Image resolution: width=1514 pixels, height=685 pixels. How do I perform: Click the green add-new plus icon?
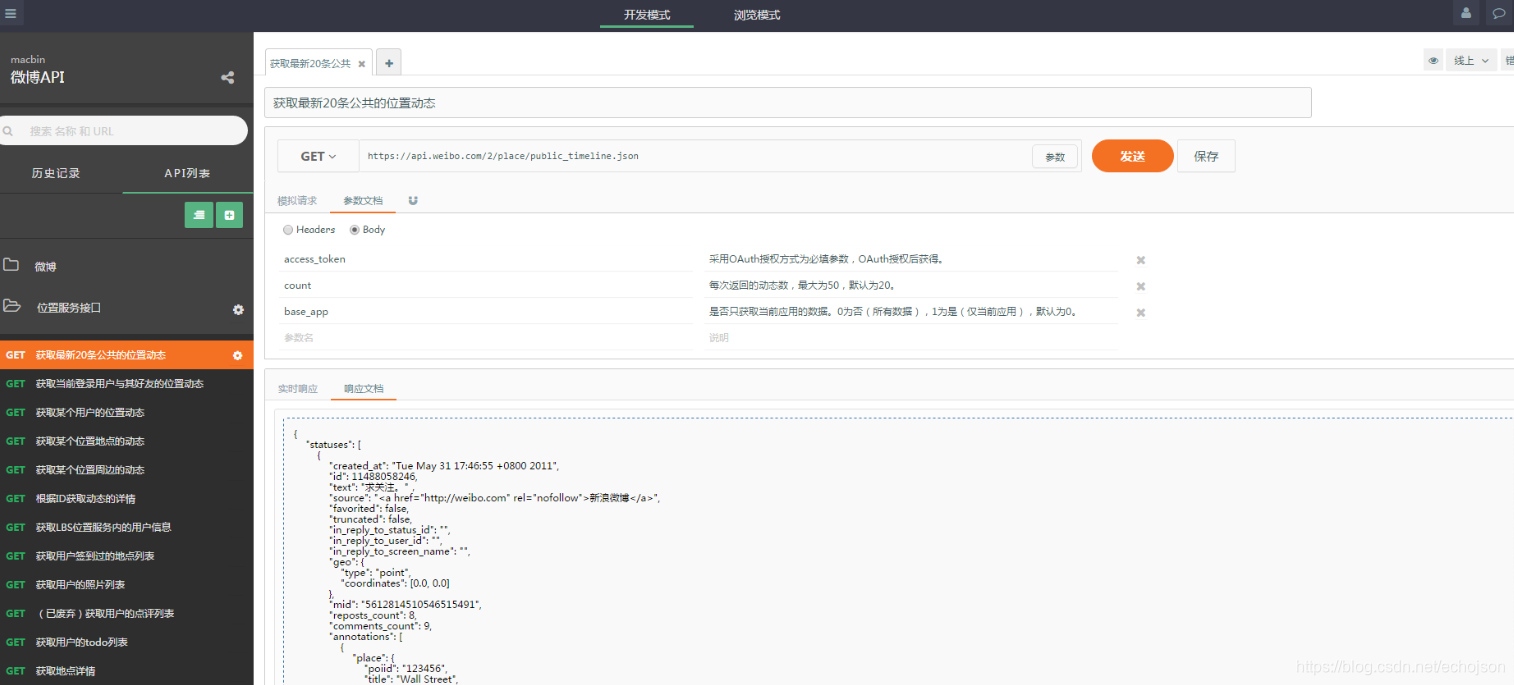pos(229,214)
